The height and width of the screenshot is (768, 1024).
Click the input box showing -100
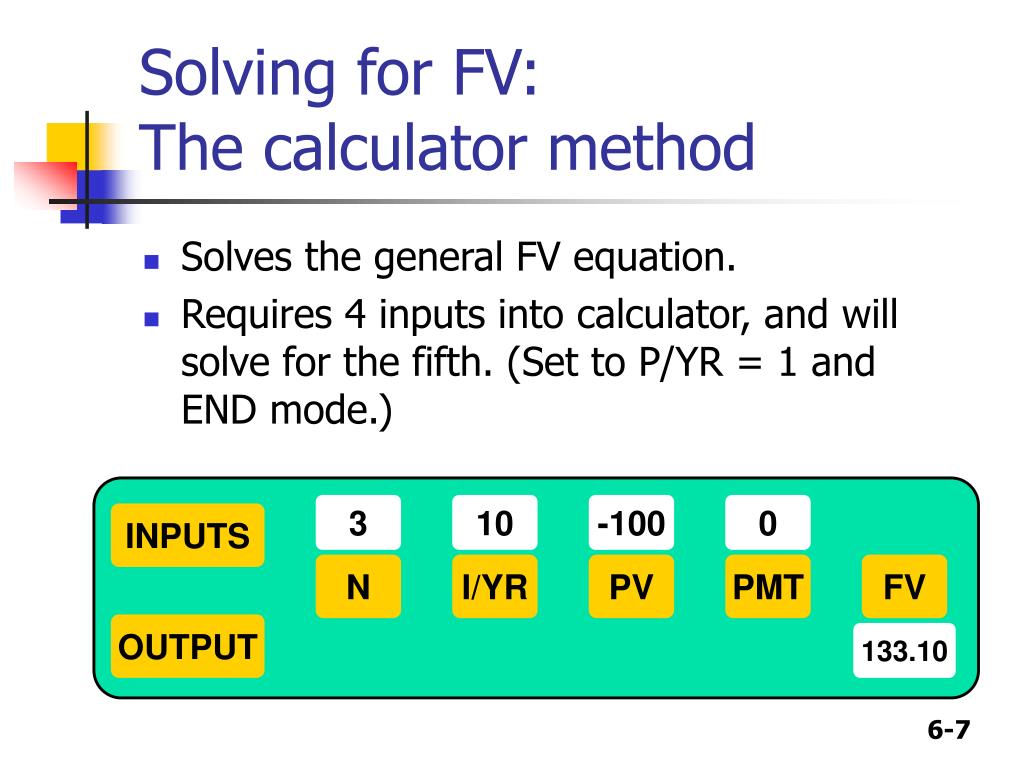[631, 522]
